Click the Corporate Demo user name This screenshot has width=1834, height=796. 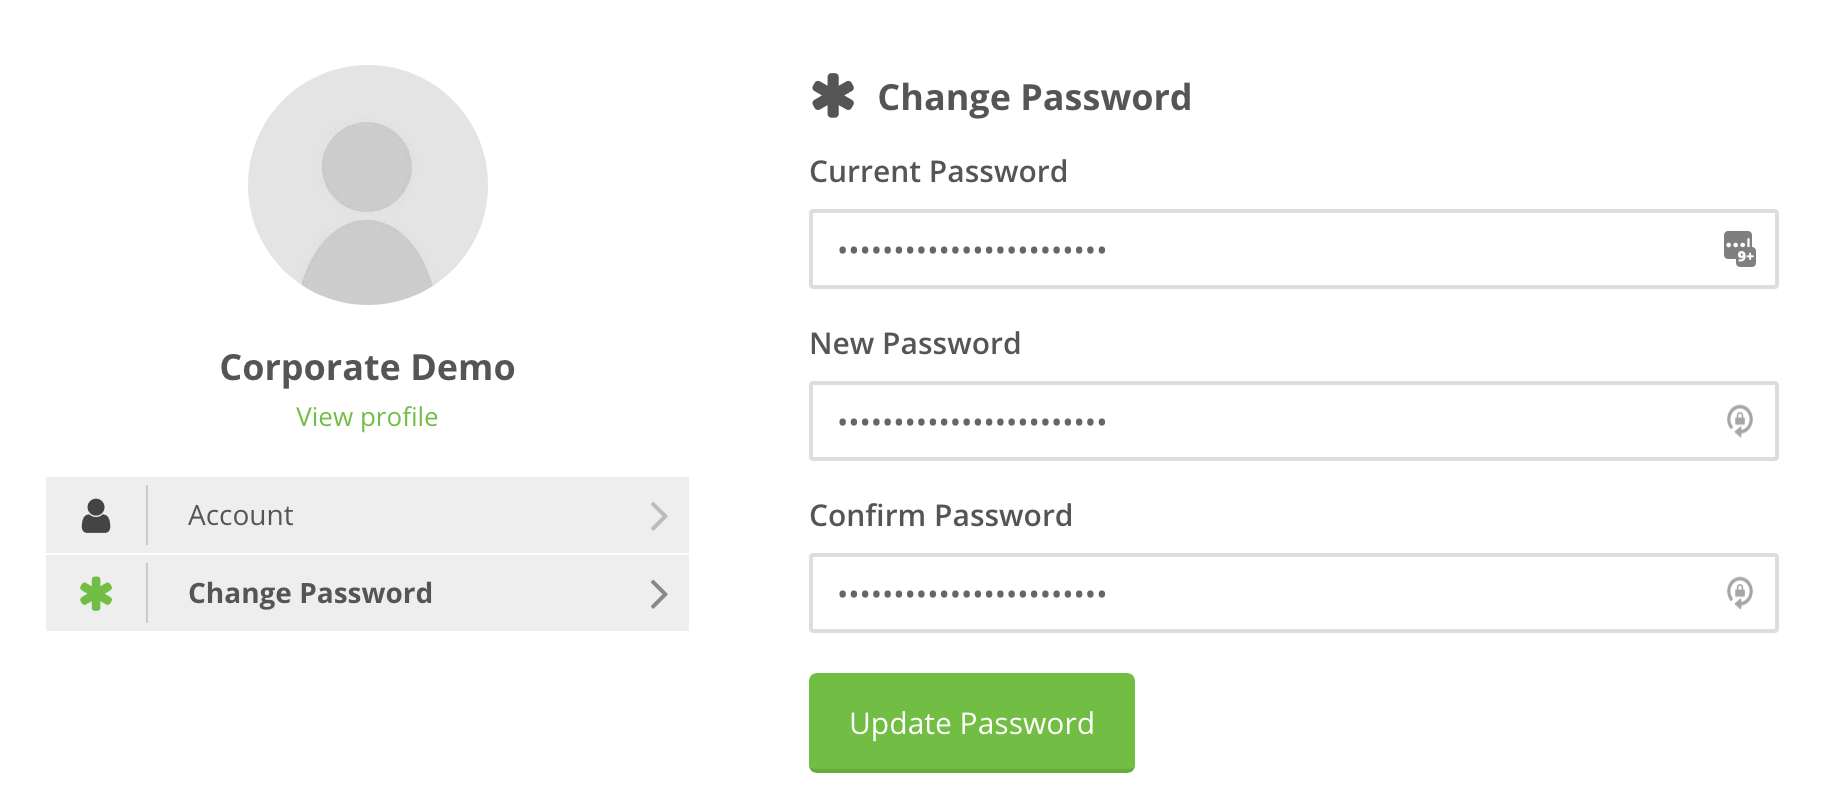[367, 368]
